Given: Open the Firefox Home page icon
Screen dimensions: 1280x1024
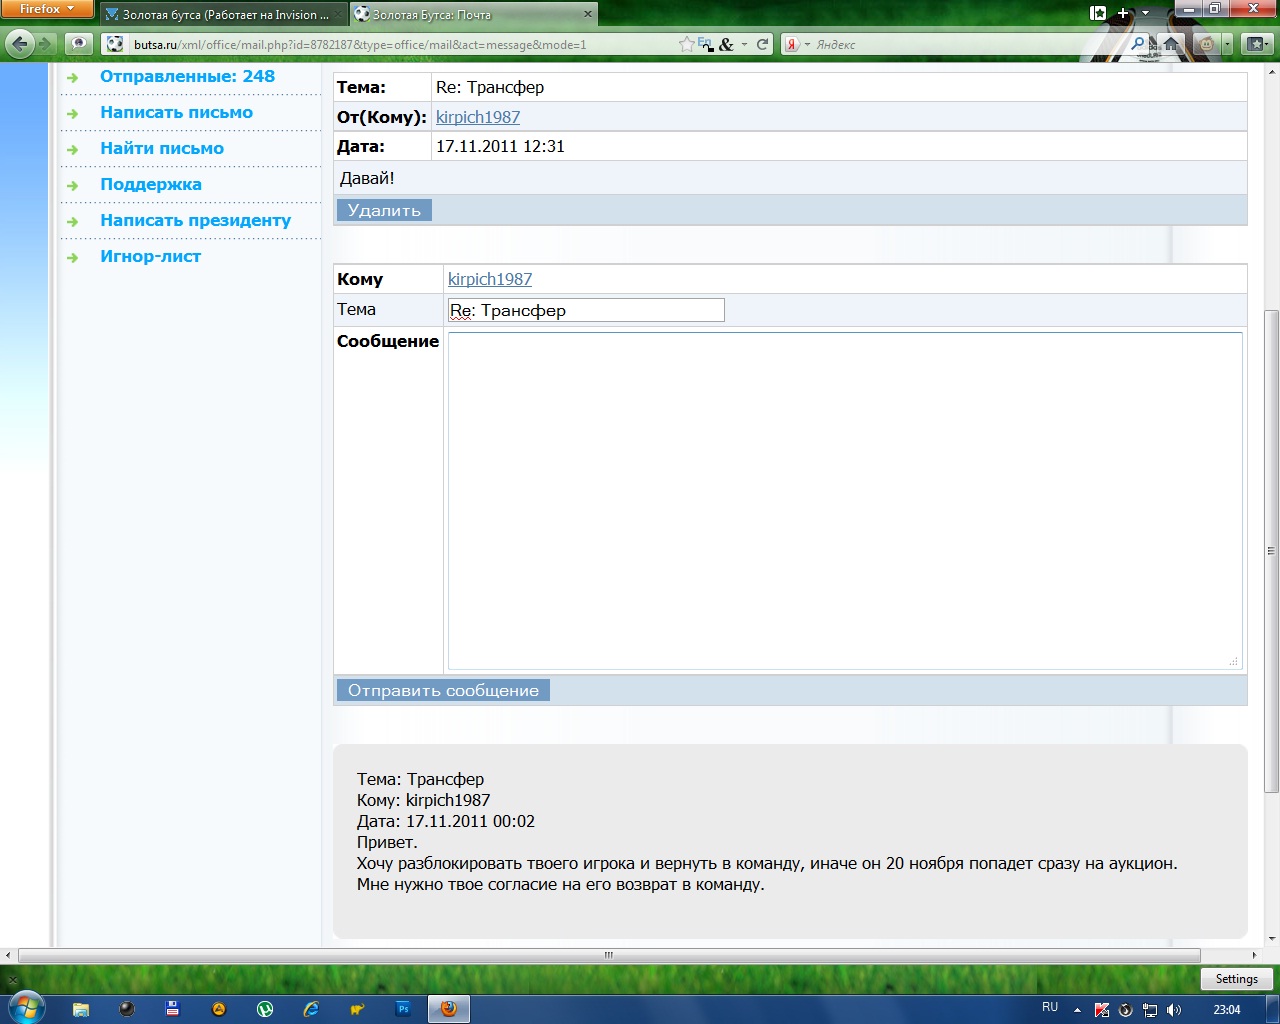Looking at the screenshot, I should click(x=1171, y=44).
